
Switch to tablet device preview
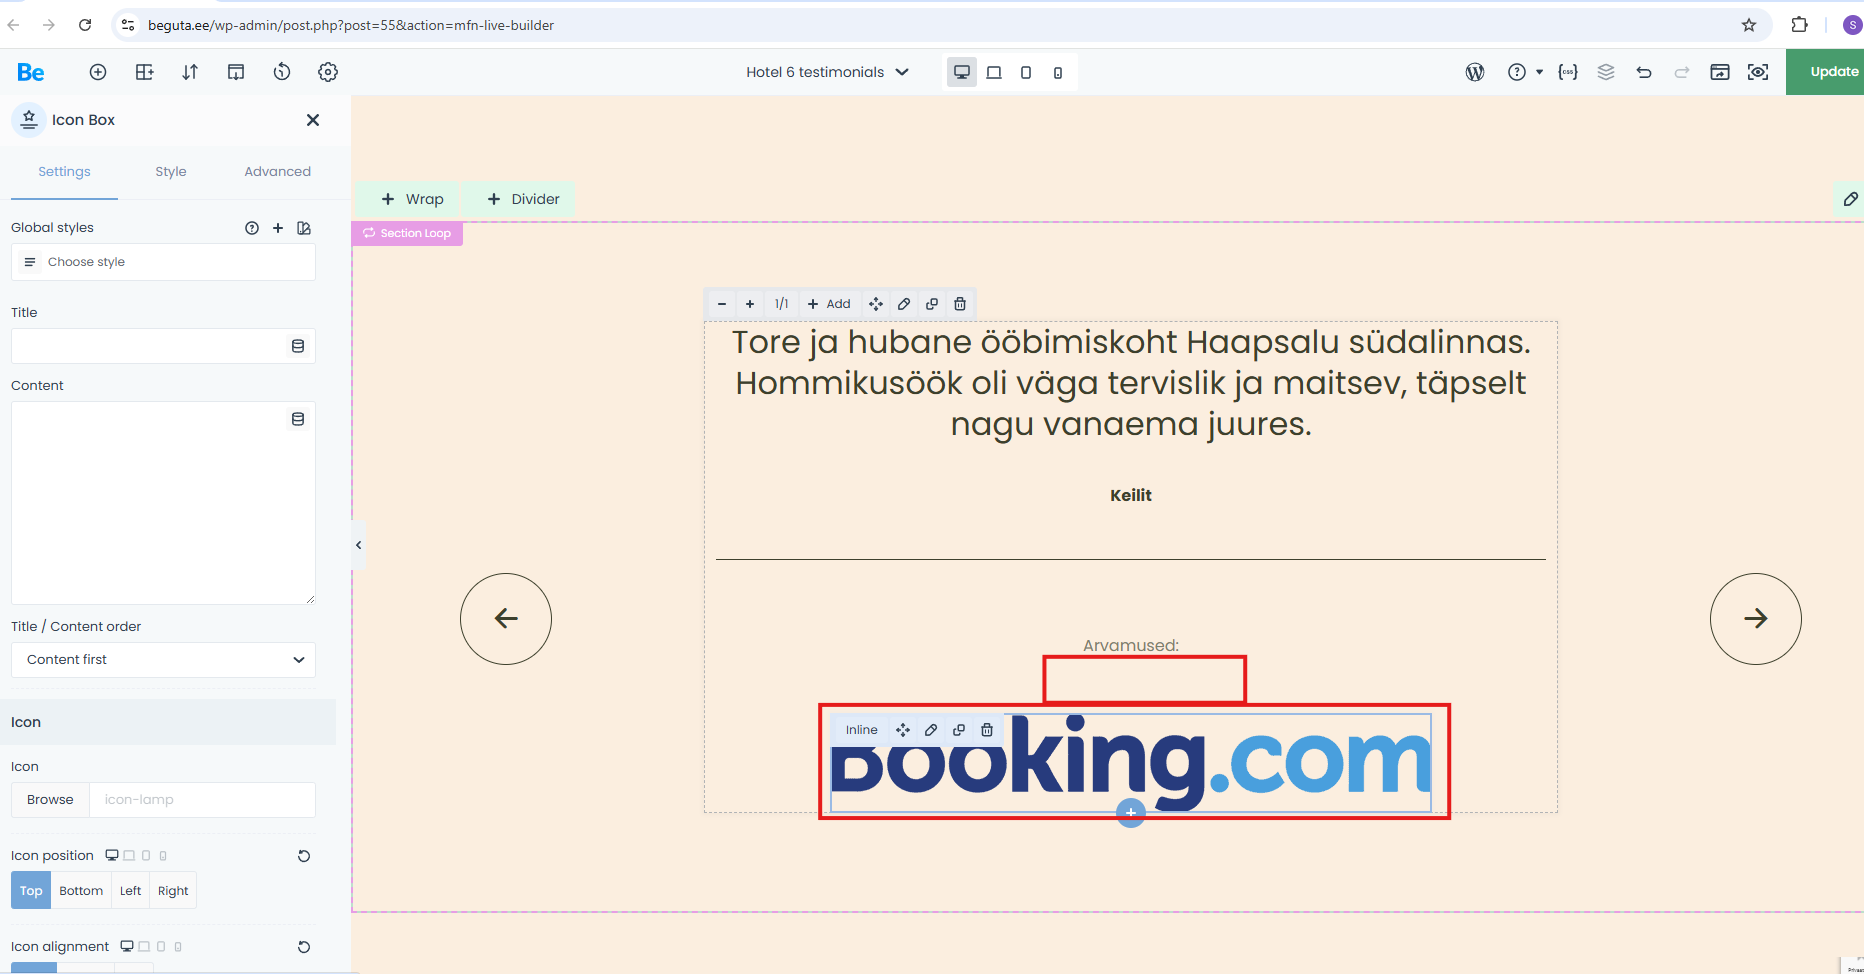tap(994, 72)
